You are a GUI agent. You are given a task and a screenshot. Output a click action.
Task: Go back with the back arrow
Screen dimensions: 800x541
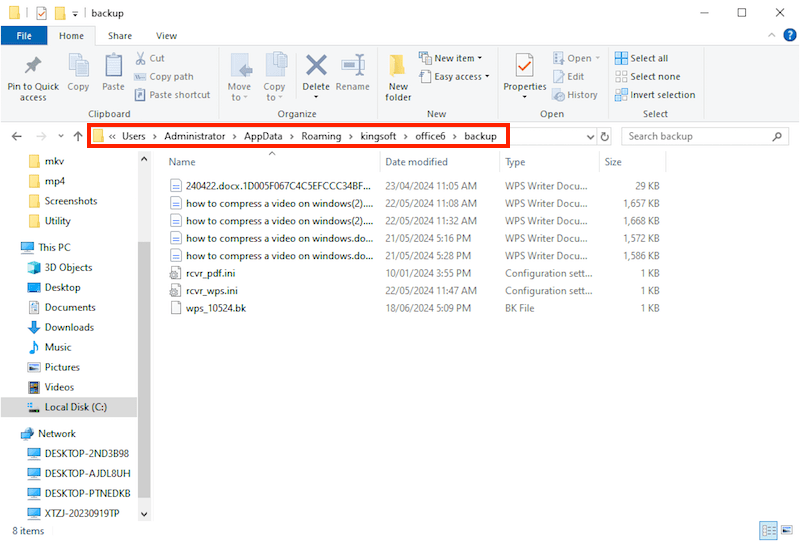[x=17, y=136]
